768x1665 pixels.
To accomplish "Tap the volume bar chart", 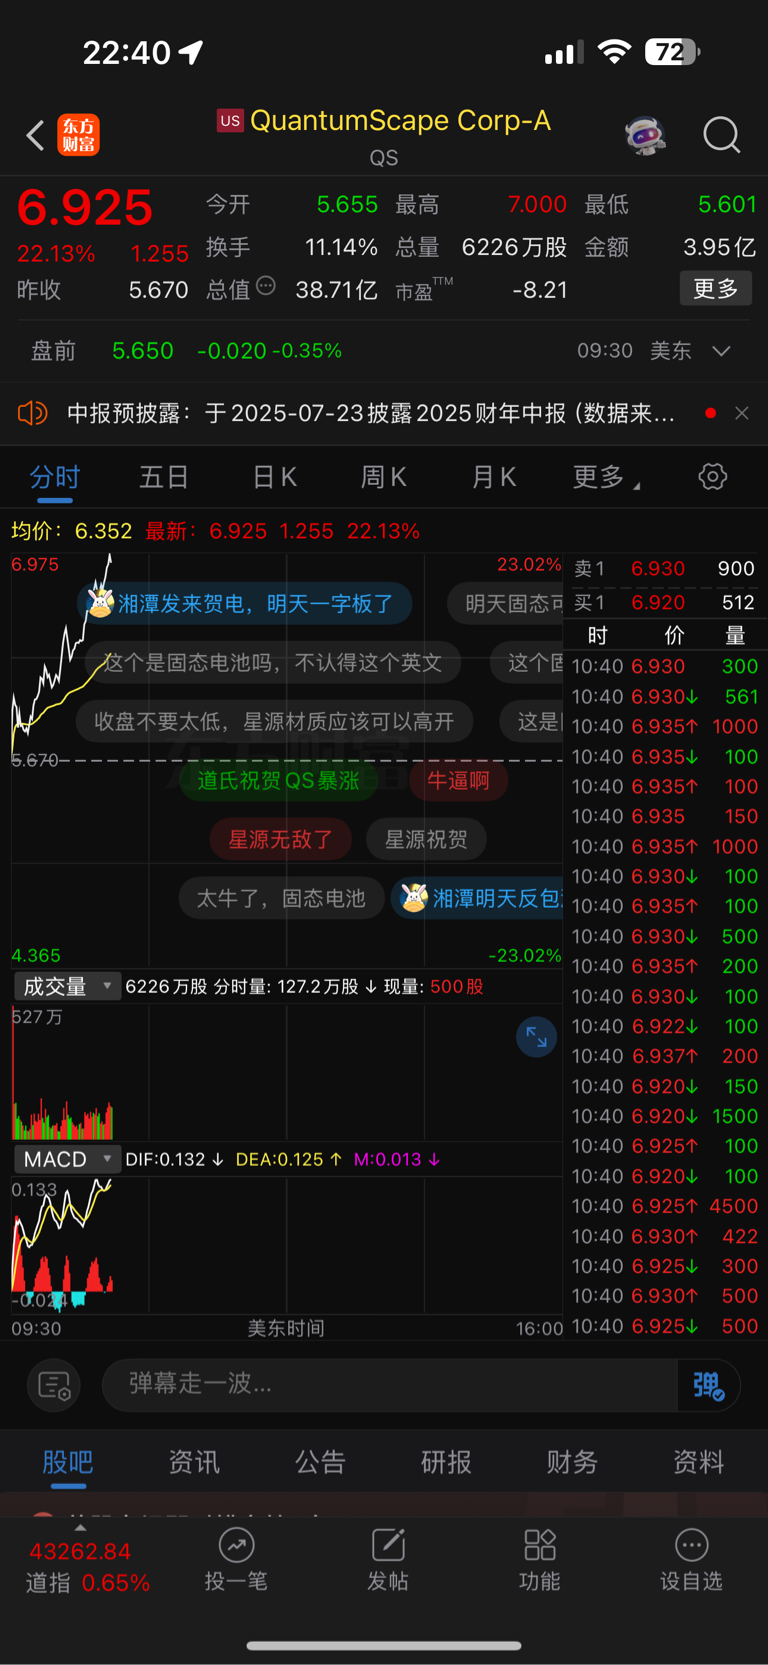I will [x=287, y=1073].
